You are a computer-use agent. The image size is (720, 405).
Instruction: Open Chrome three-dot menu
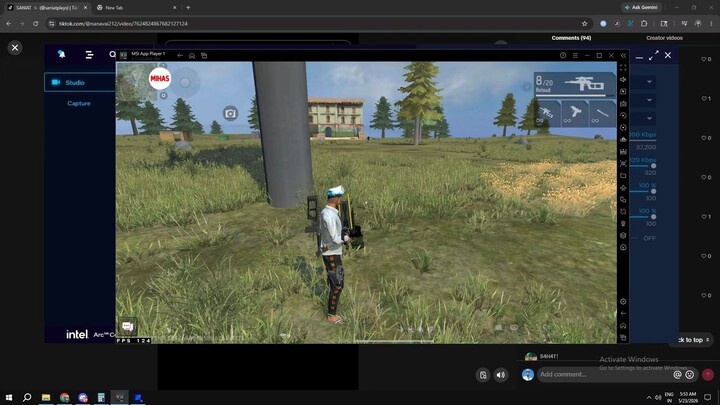711,23
